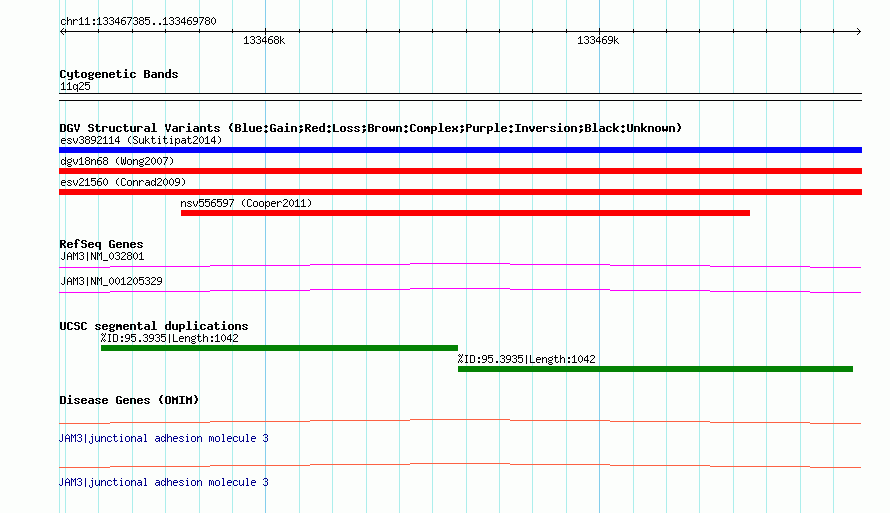Select the red dgv18n68 loss variant bar
Viewport: 890px width, 513px height.
pos(460,171)
